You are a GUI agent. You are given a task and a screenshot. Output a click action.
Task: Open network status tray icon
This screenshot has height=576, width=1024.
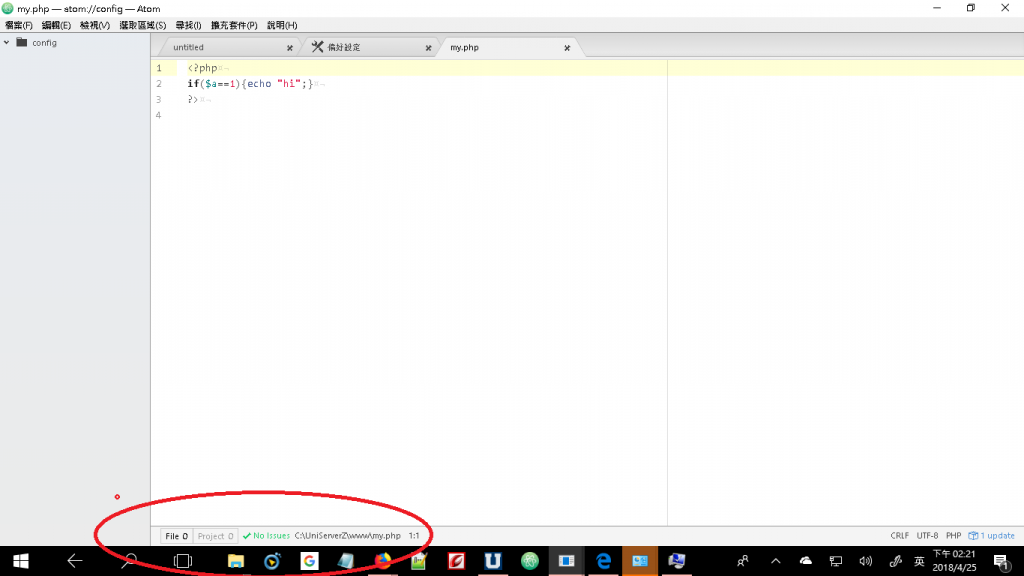coord(836,561)
